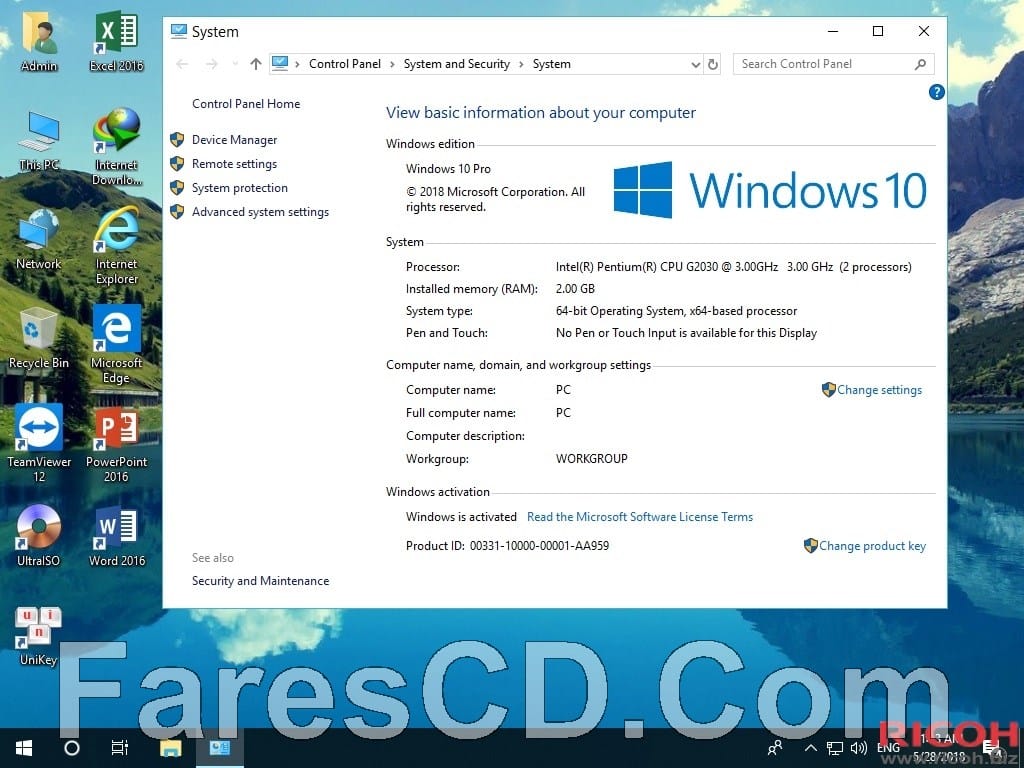Click "View basic information about your computer" heading
Image resolution: width=1024 pixels, height=768 pixels.
click(541, 113)
